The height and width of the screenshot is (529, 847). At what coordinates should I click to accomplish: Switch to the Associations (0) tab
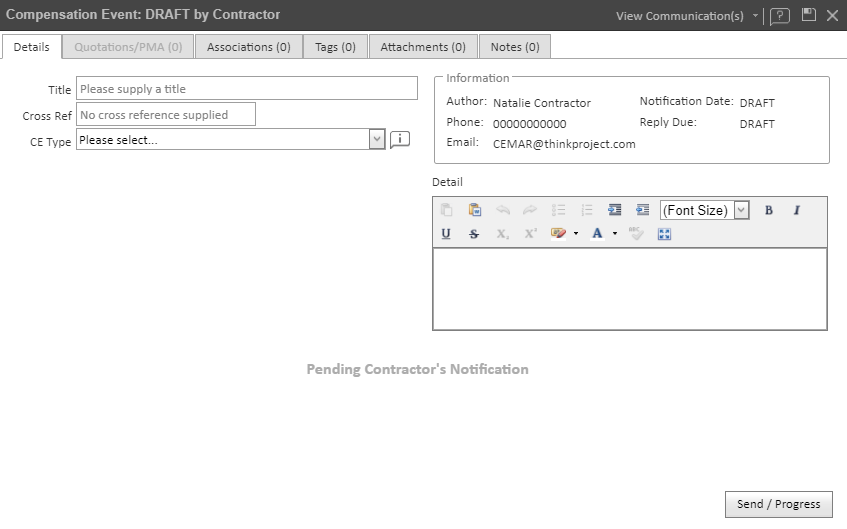pos(248,47)
